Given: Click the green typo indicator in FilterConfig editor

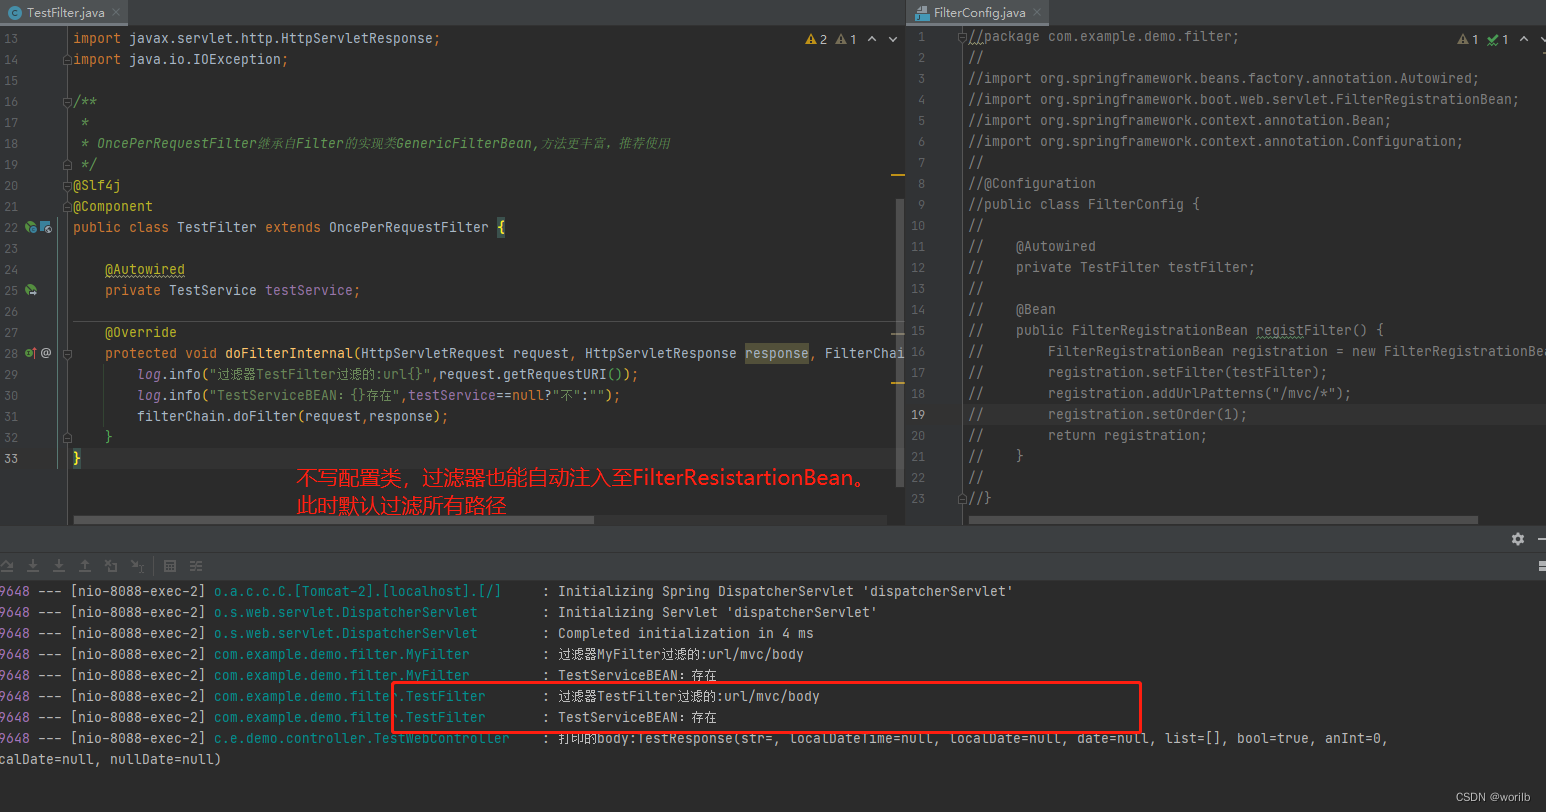Looking at the screenshot, I should click(x=1498, y=39).
